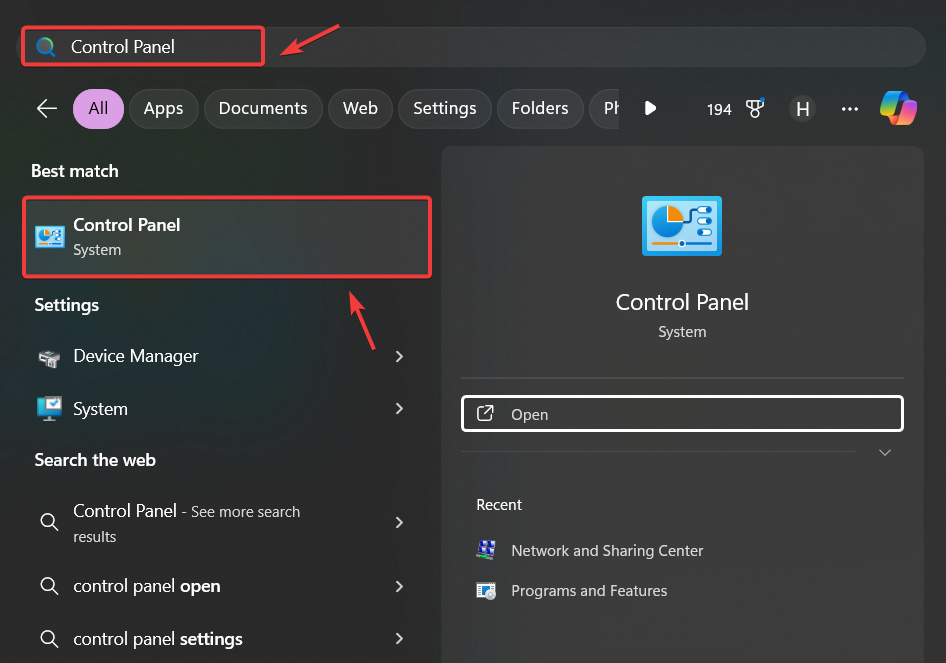Open the H account profile avatar

802,109
